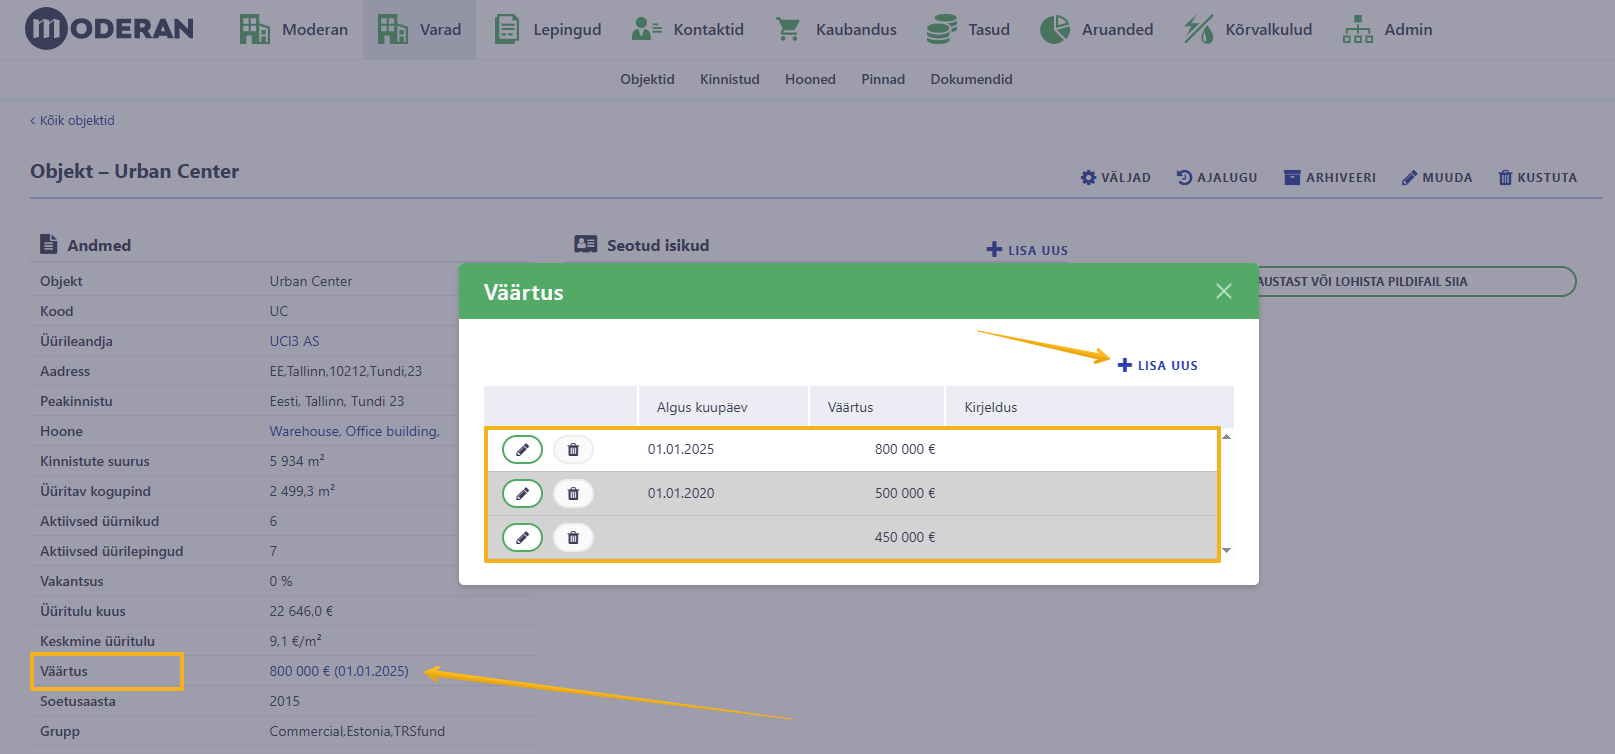
Task: Click UCI3 AS landlord value
Action: (294, 341)
